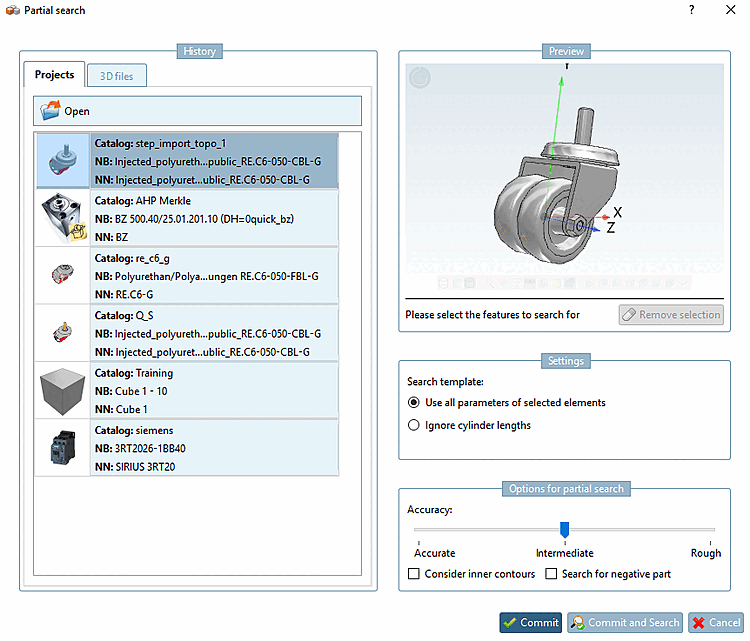Click the Accuracy slider handle
Viewport: 750px width, 641px height.
564,529
